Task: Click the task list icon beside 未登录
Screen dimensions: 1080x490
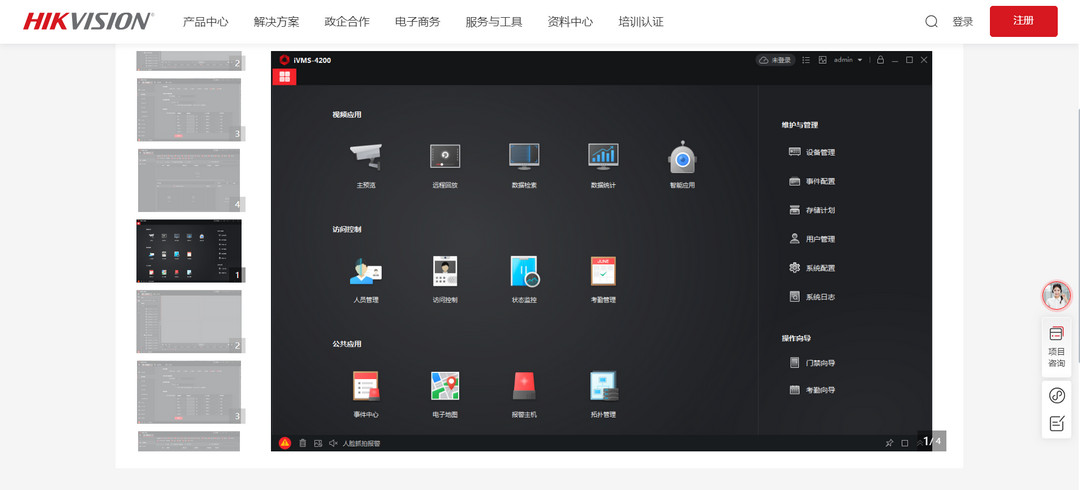Action: pyautogui.click(x=806, y=60)
